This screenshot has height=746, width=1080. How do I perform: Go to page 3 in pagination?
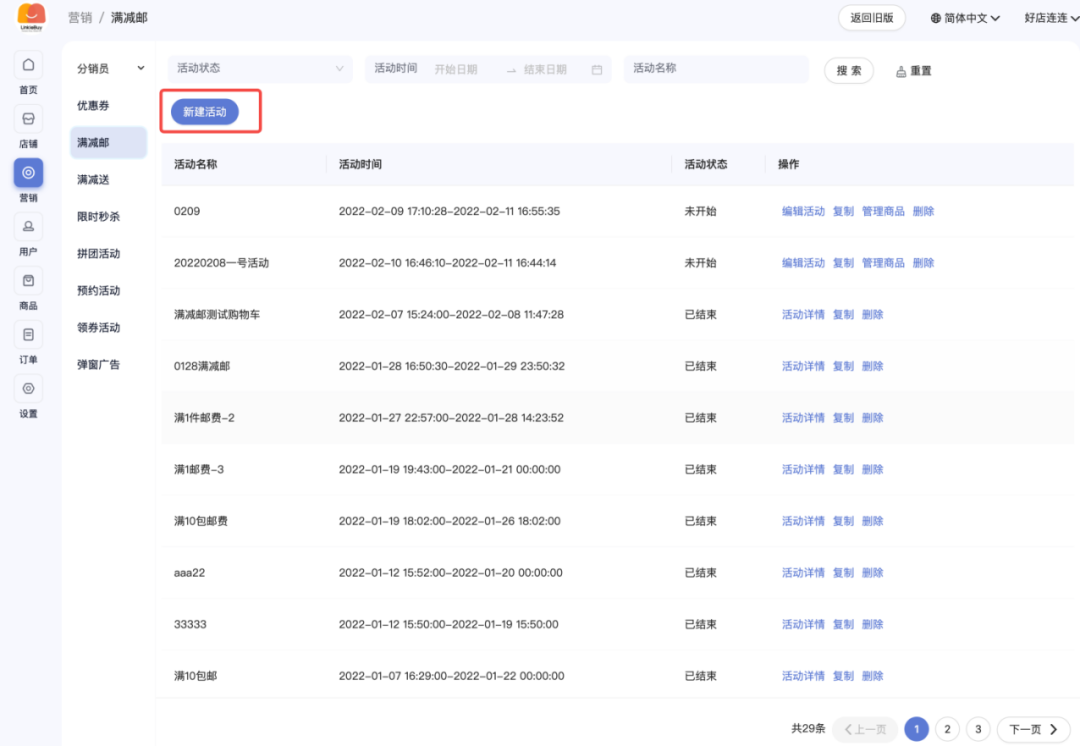point(978,729)
